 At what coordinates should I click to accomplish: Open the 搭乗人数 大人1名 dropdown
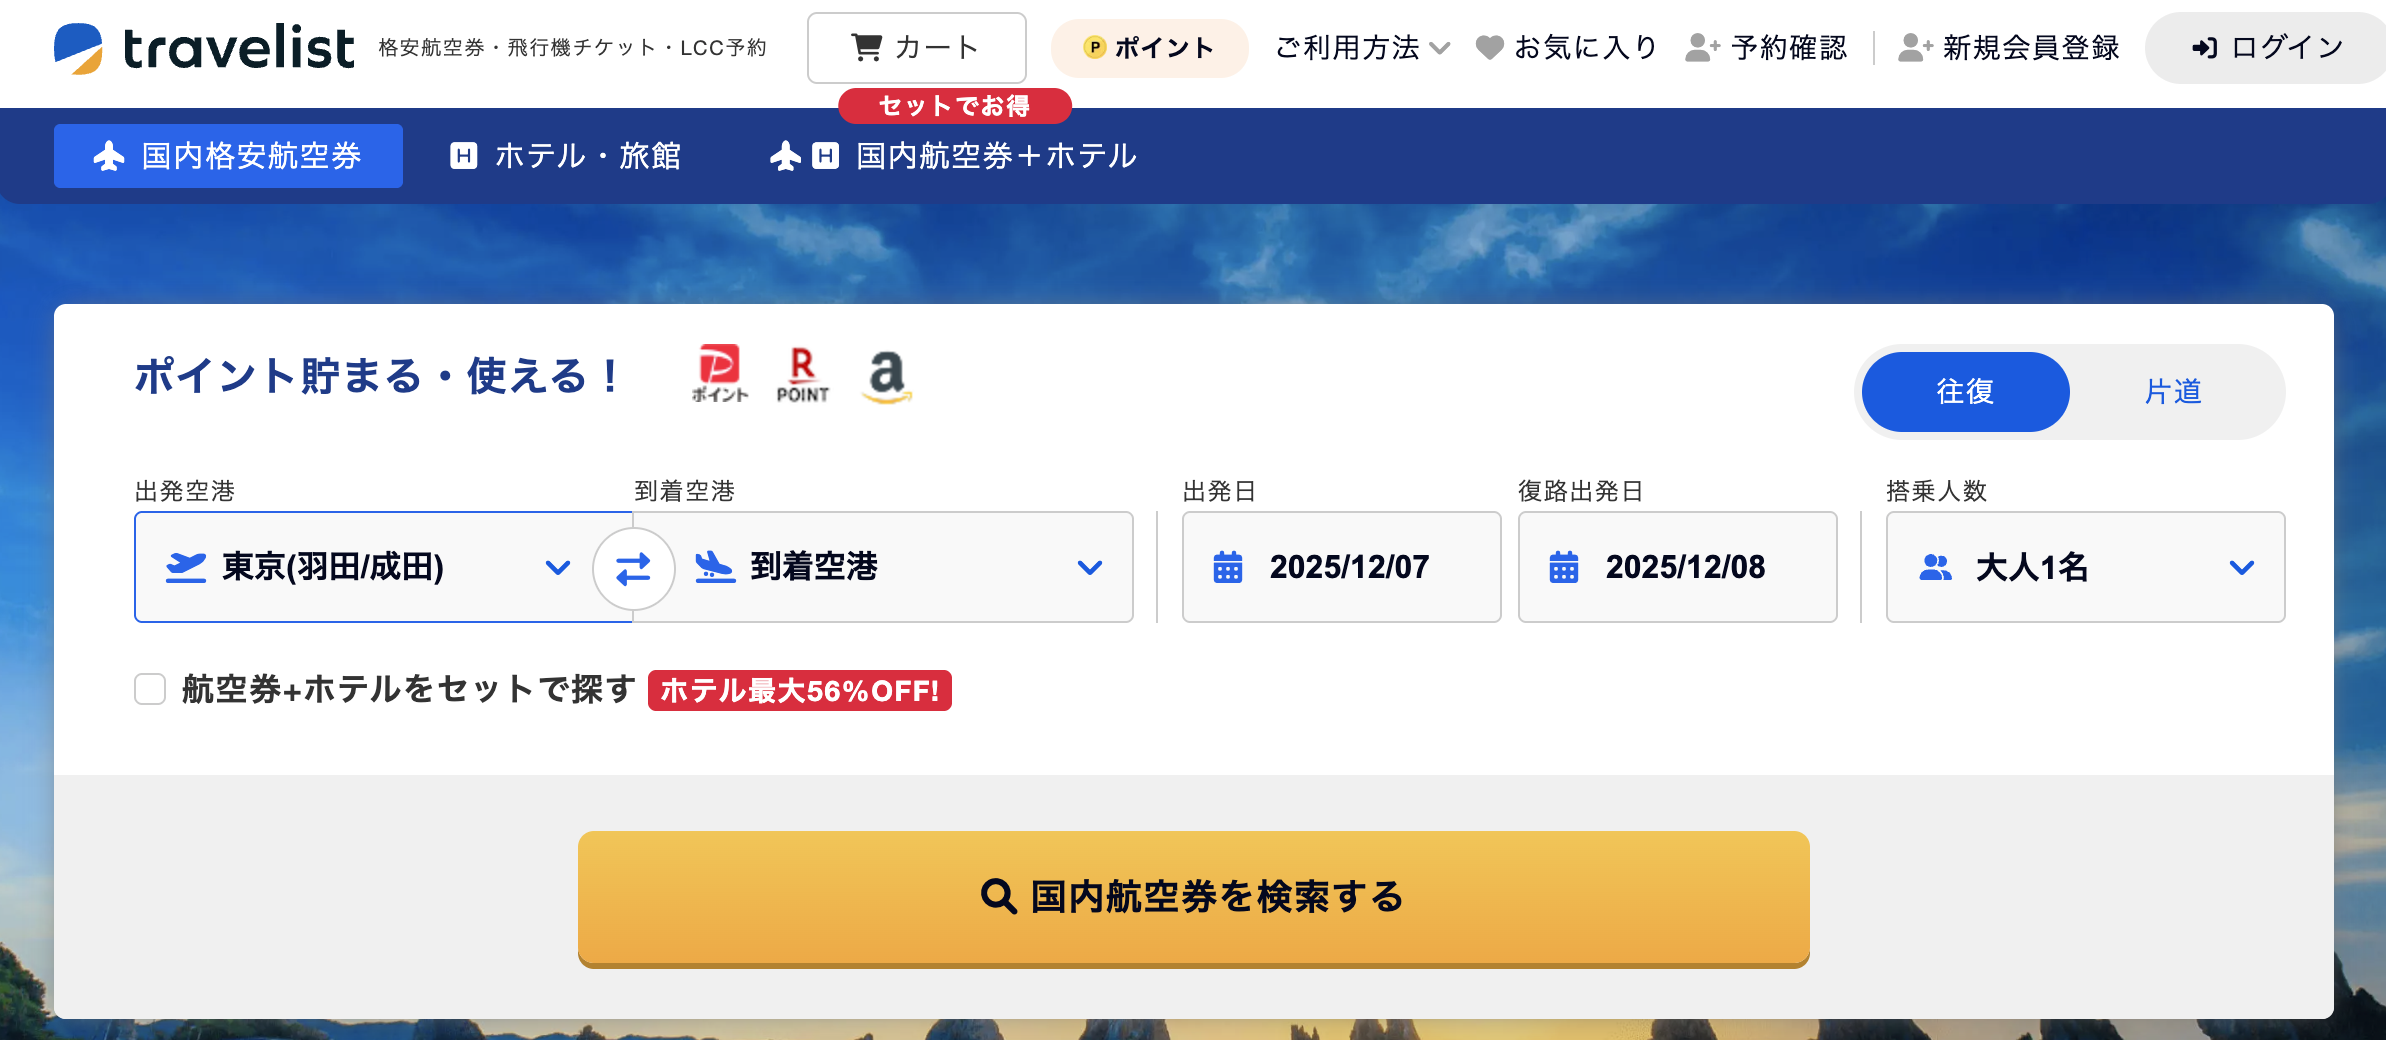pyautogui.click(x=2085, y=567)
